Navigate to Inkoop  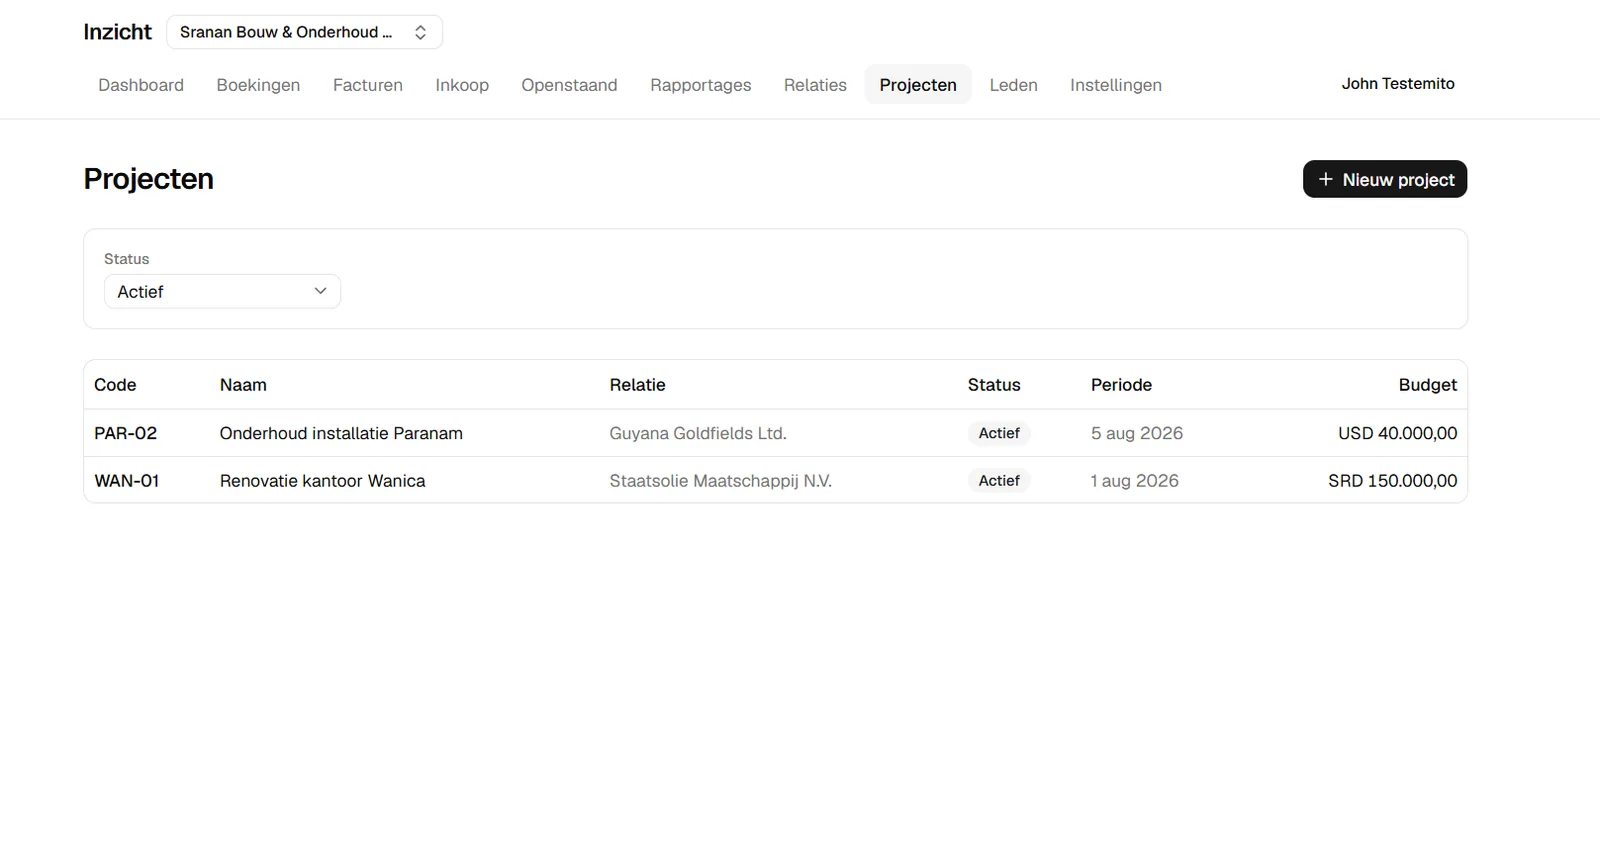[x=462, y=85]
